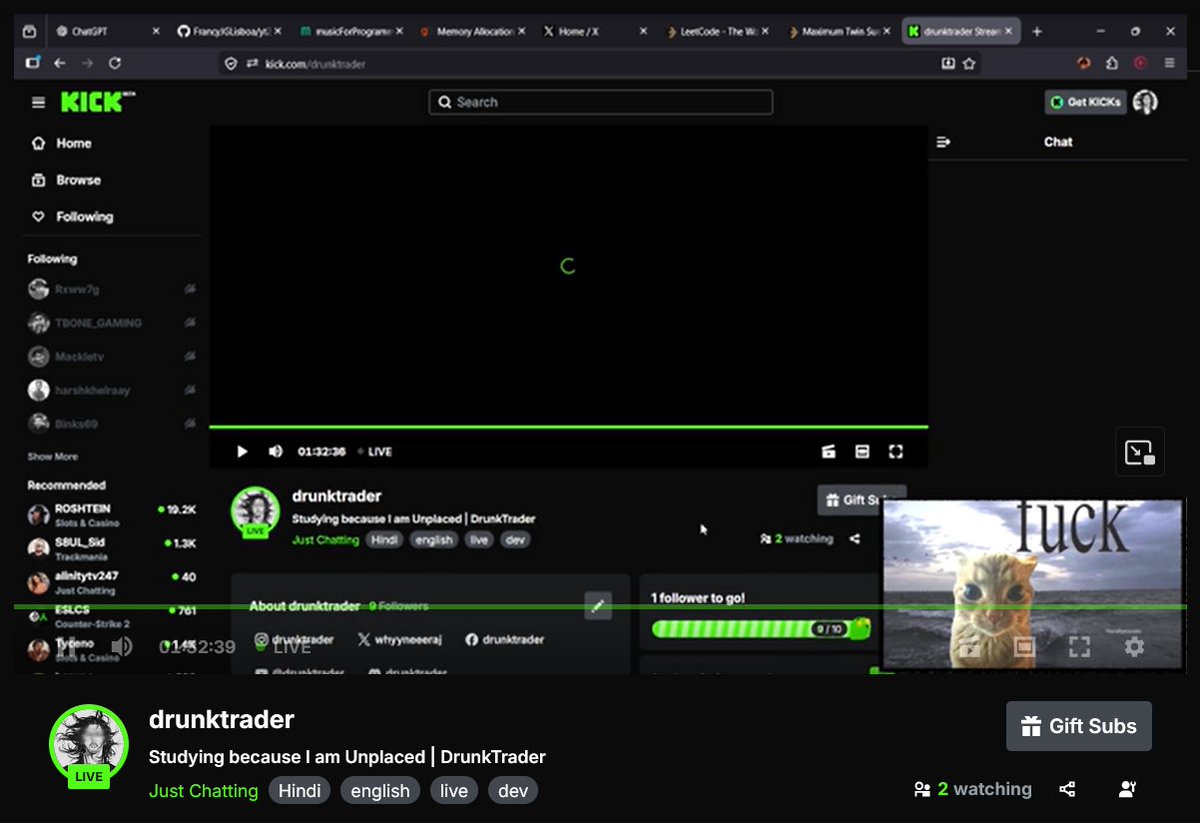Image resolution: width=1200 pixels, height=823 pixels.
Task: Go back with the browser back arrow
Action: (x=60, y=63)
